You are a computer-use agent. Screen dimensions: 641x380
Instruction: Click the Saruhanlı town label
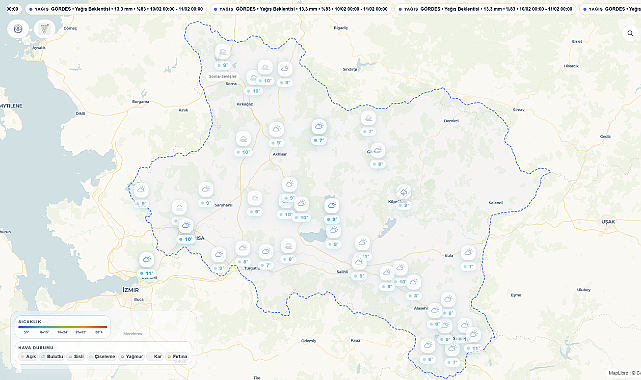click(224, 205)
